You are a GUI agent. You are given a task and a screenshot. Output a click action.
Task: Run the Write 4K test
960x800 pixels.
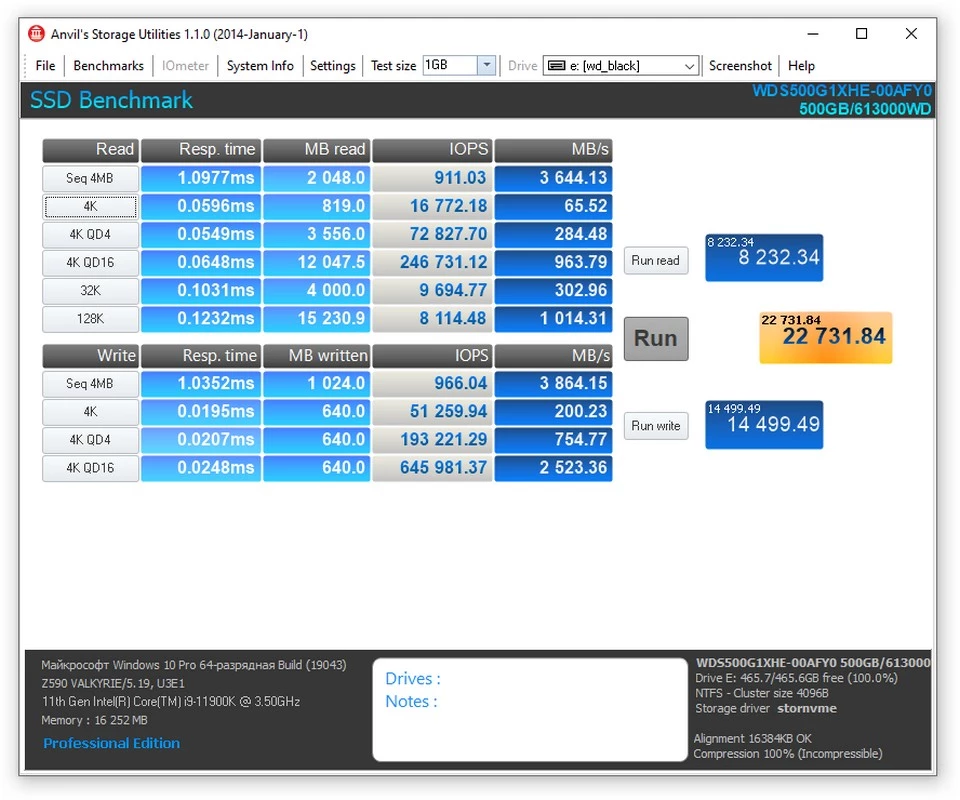pyautogui.click(x=91, y=412)
